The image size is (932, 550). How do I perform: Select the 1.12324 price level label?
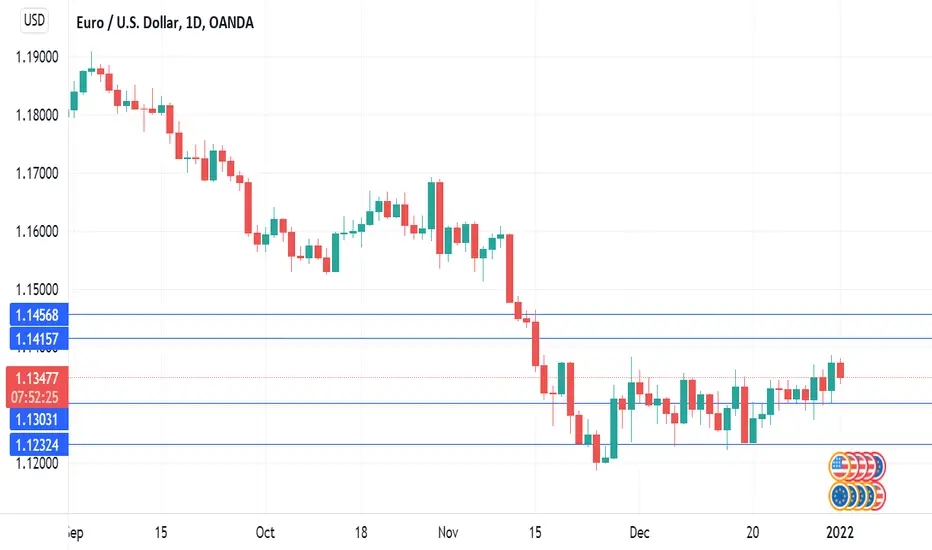tap(39, 445)
